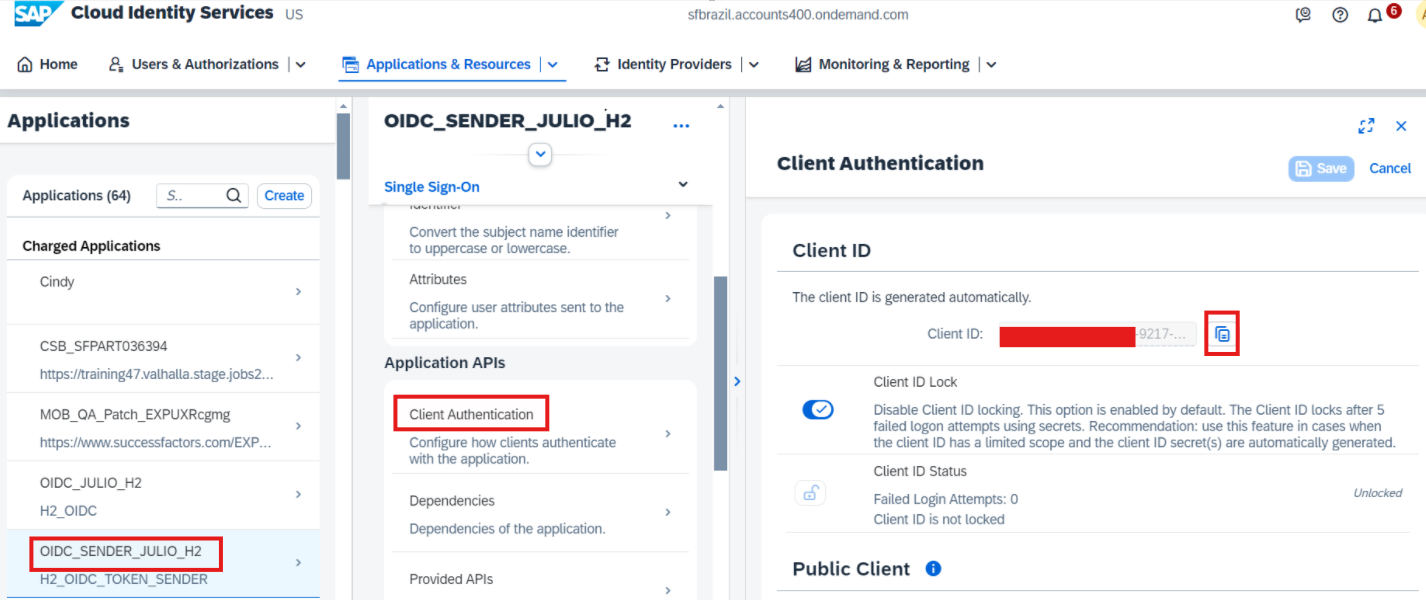Open the support headset icon

[1303, 15]
